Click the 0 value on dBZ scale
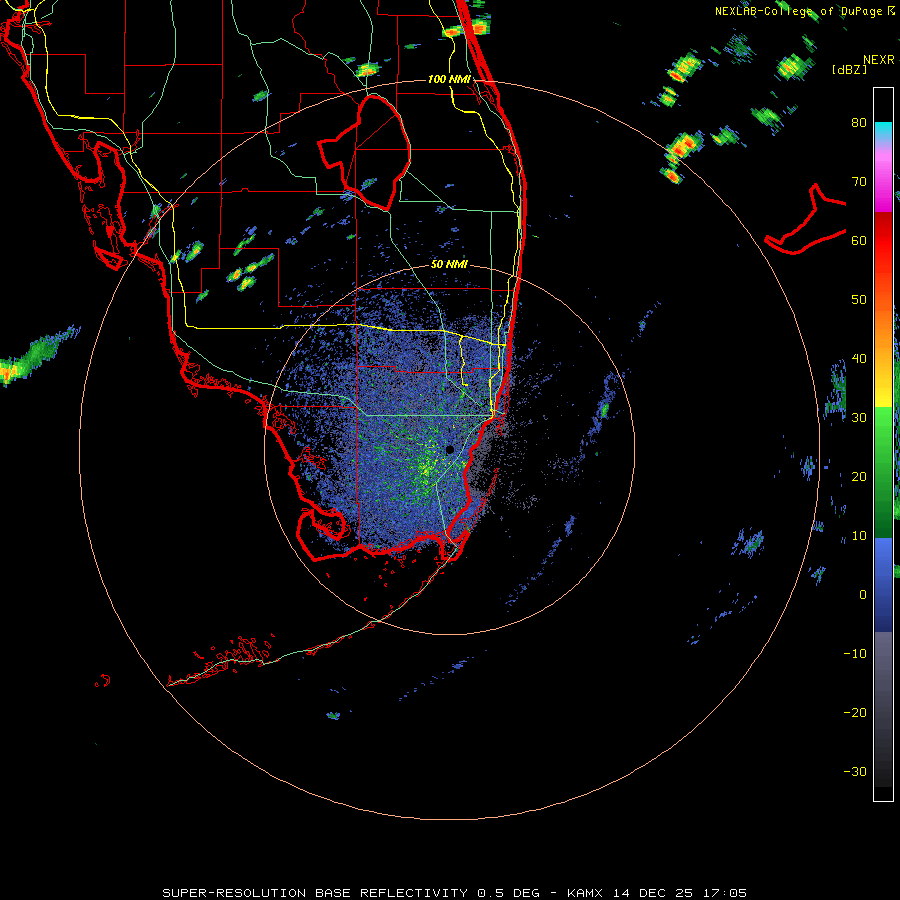 click(x=863, y=595)
